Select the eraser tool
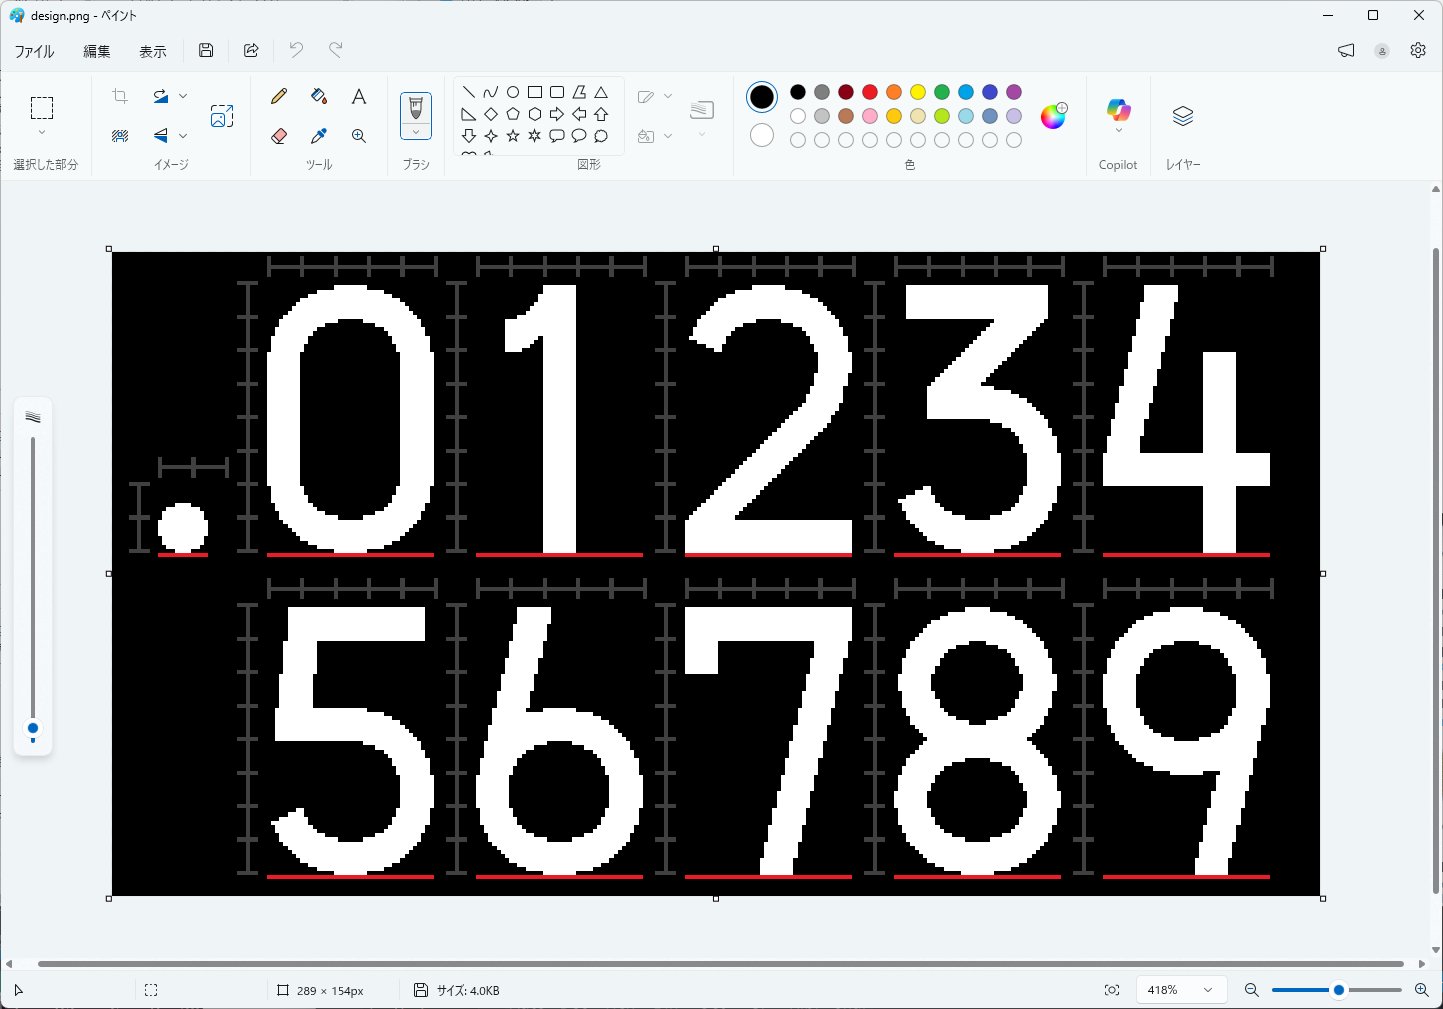Viewport: 1443px width, 1009px height. [x=279, y=136]
